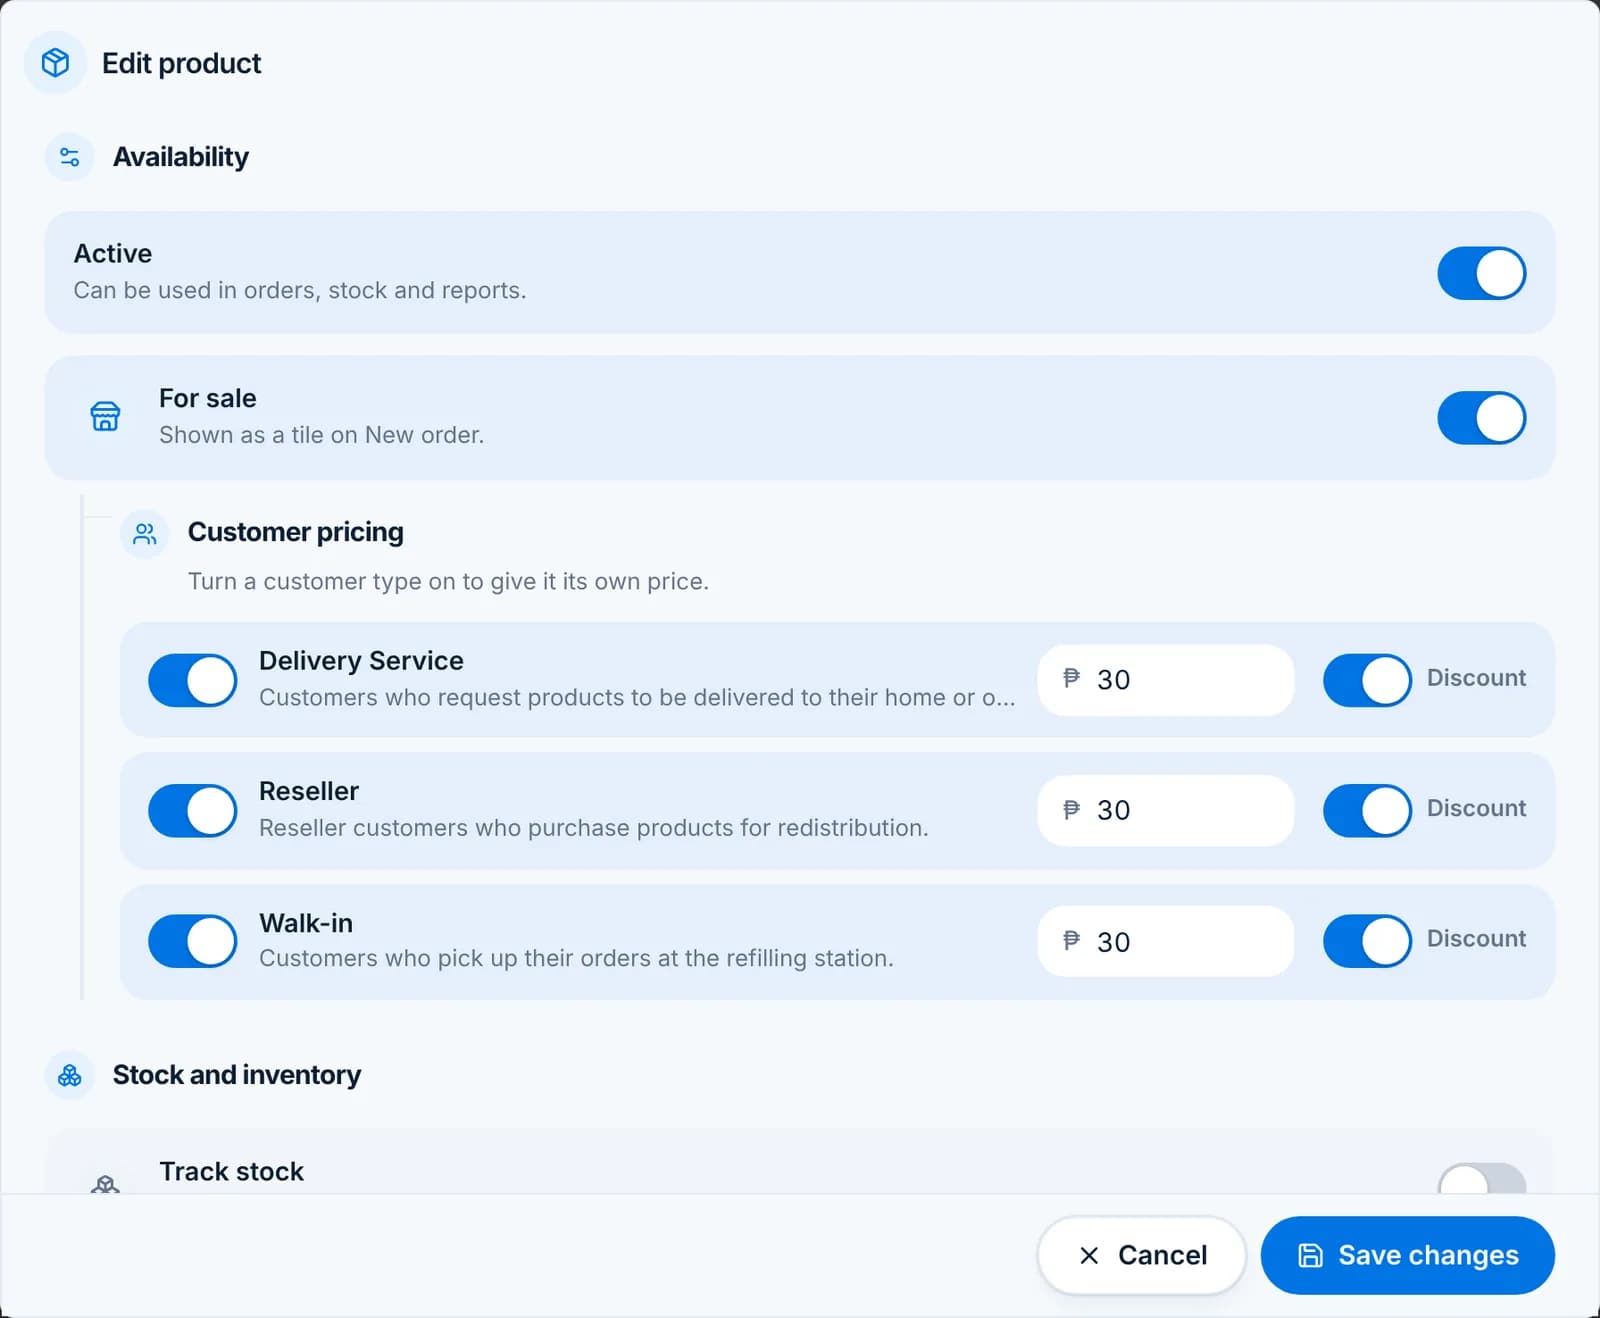
Task: Toggle the For sale switch
Action: point(1481,417)
